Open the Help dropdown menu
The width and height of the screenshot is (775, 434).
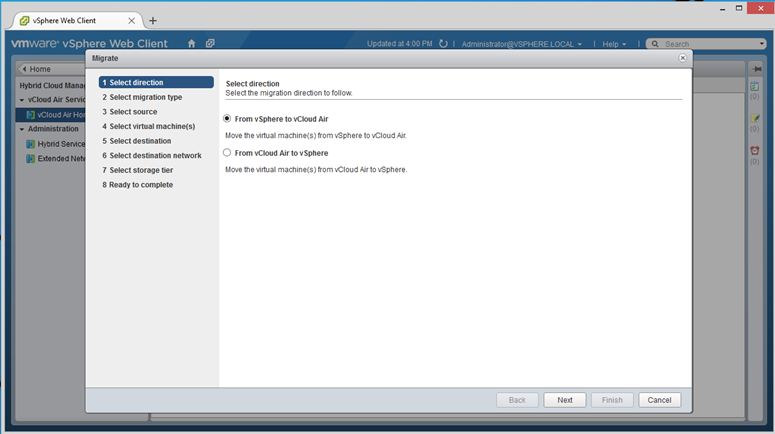pos(613,44)
